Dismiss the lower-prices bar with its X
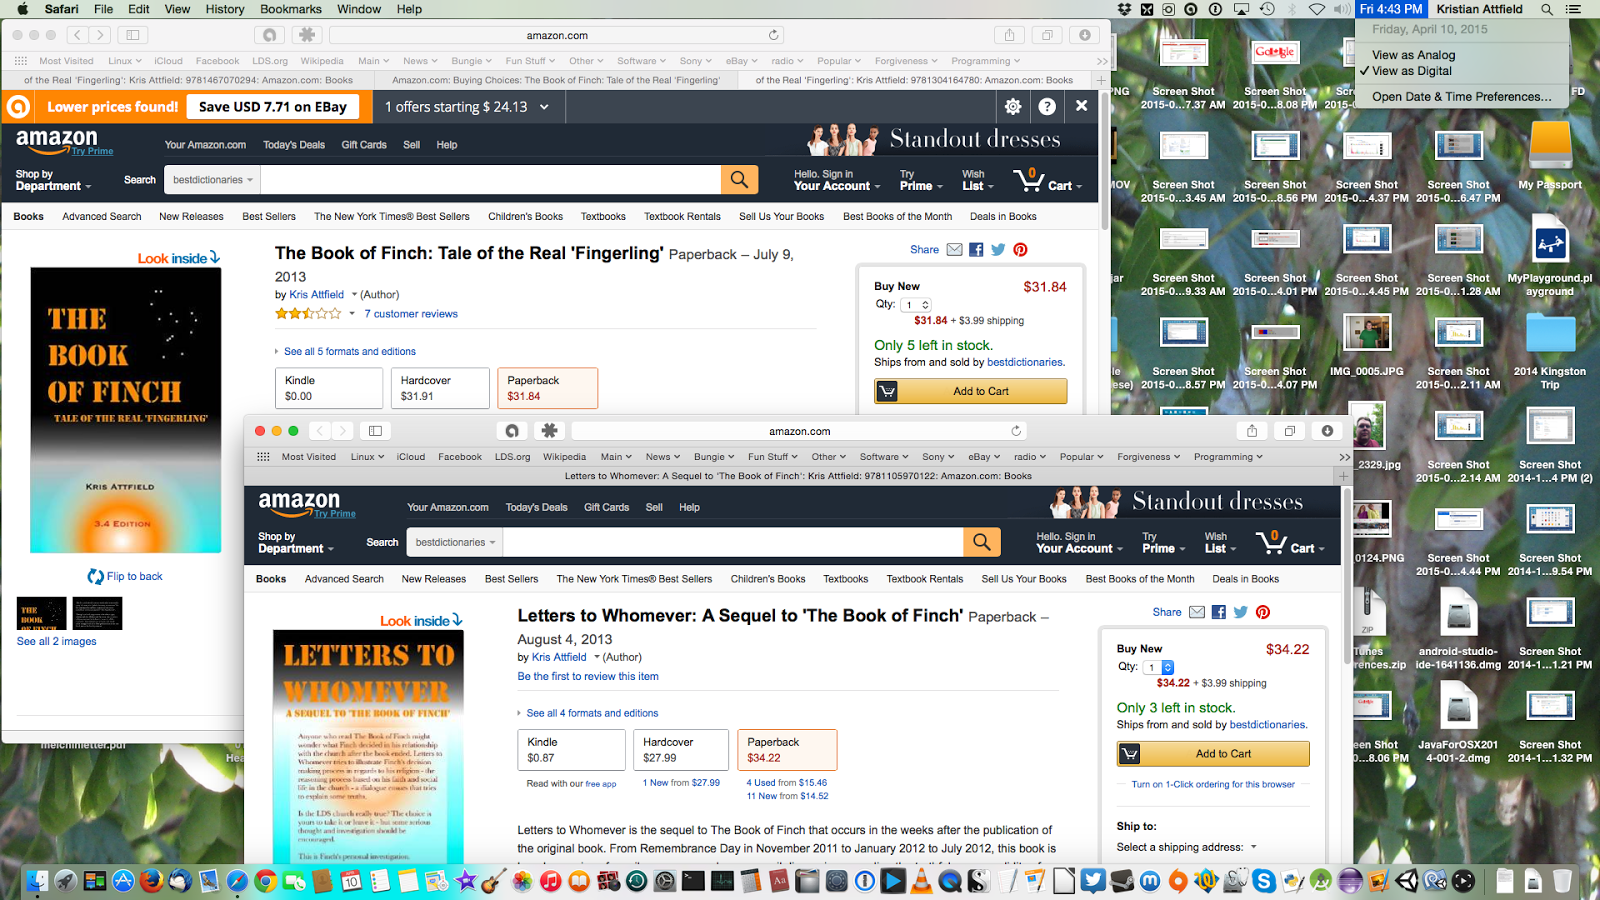Screen dimensions: 1600x900 [x=1081, y=105]
